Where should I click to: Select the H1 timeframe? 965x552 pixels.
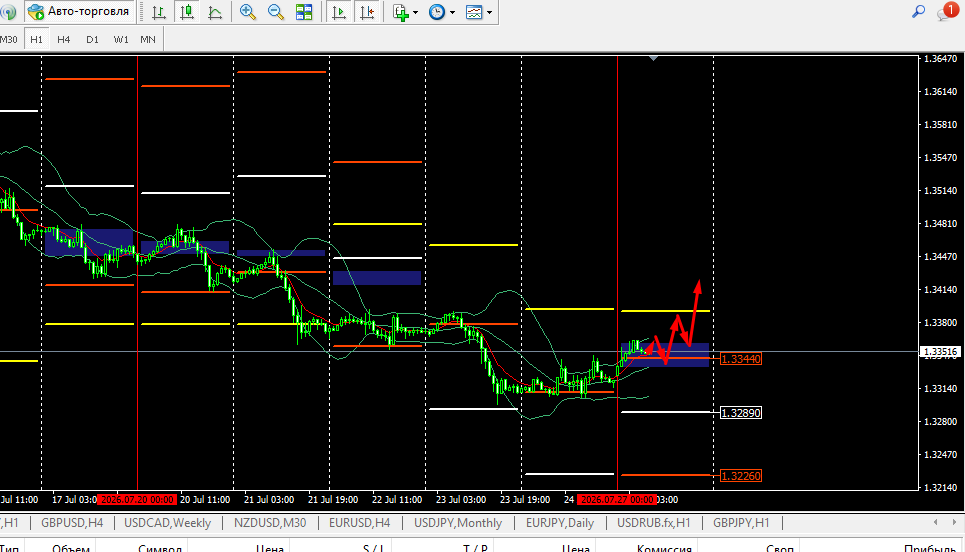pyautogui.click(x=36, y=39)
